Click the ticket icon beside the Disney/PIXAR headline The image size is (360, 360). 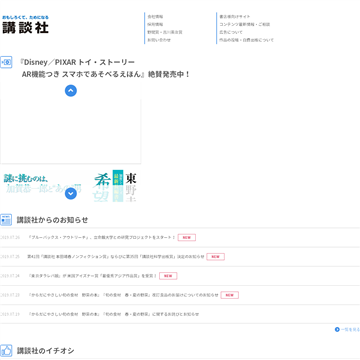(x=6, y=62)
